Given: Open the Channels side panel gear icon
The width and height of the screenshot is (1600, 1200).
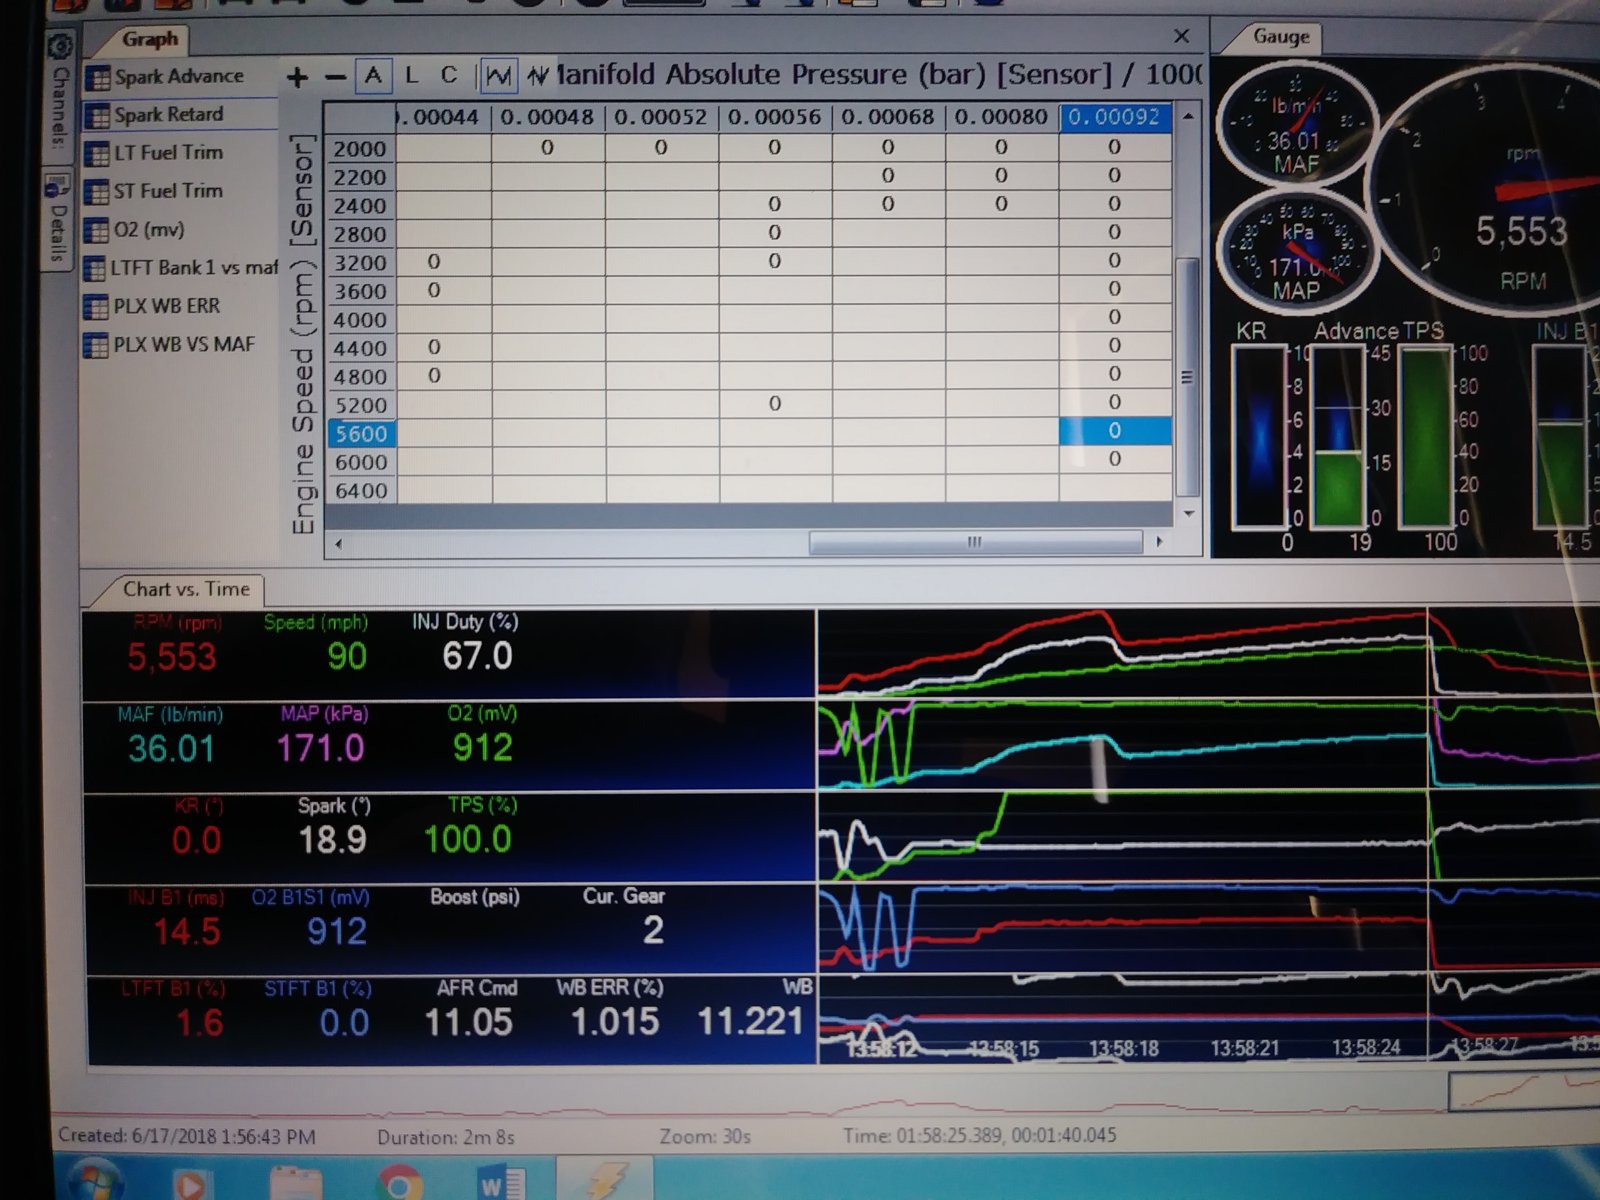Looking at the screenshot, I should click(60, 46).
